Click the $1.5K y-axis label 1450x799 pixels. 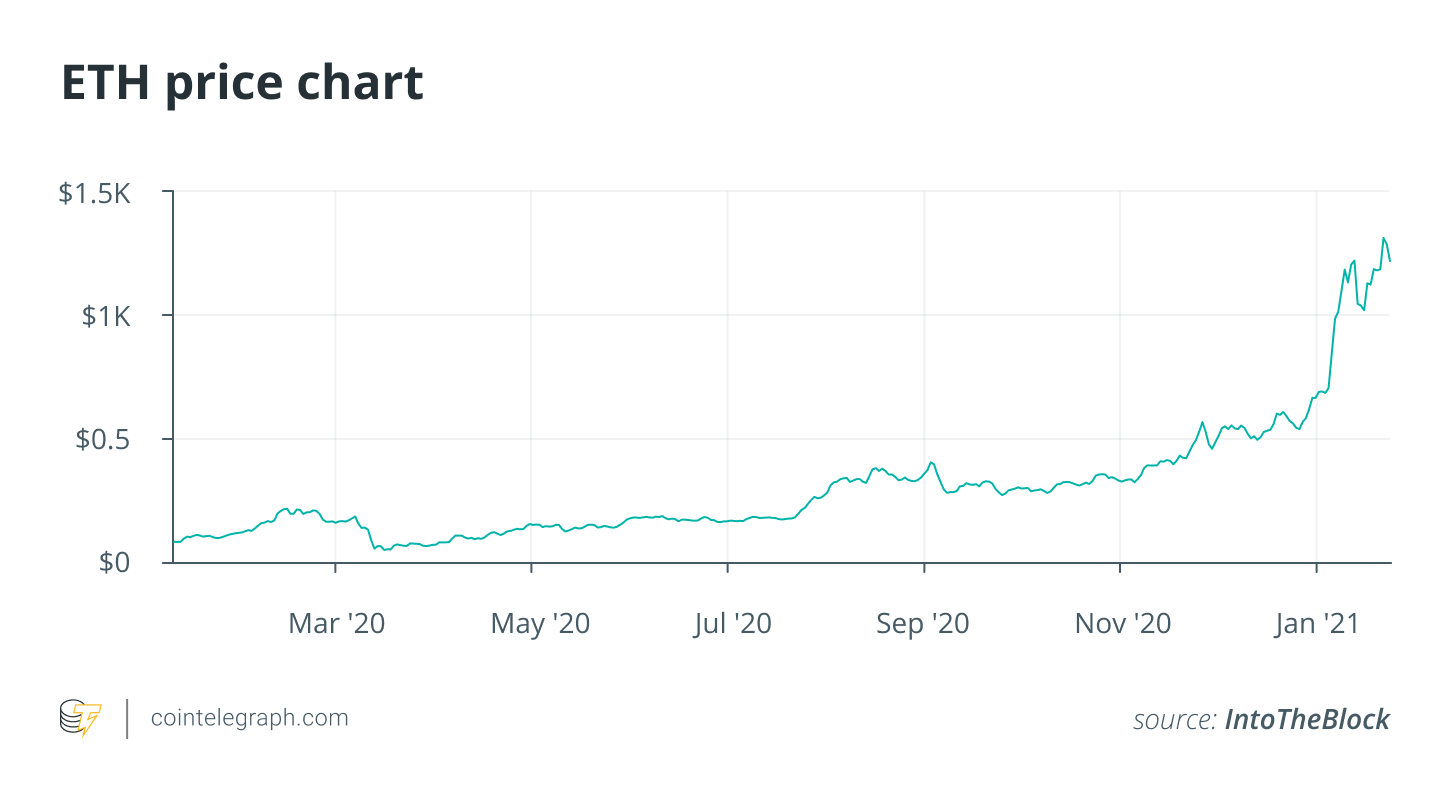click(x=95, y=192)
